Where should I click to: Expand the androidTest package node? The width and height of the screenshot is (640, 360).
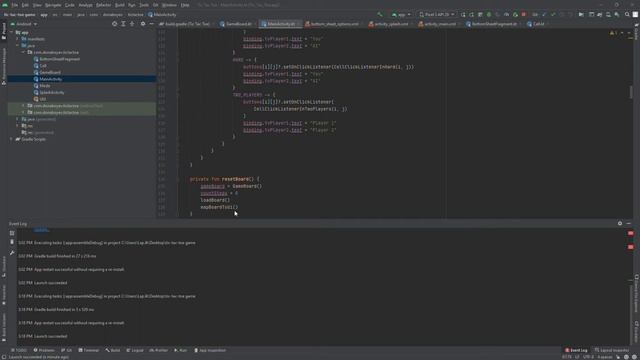click(x=23, y=106)
